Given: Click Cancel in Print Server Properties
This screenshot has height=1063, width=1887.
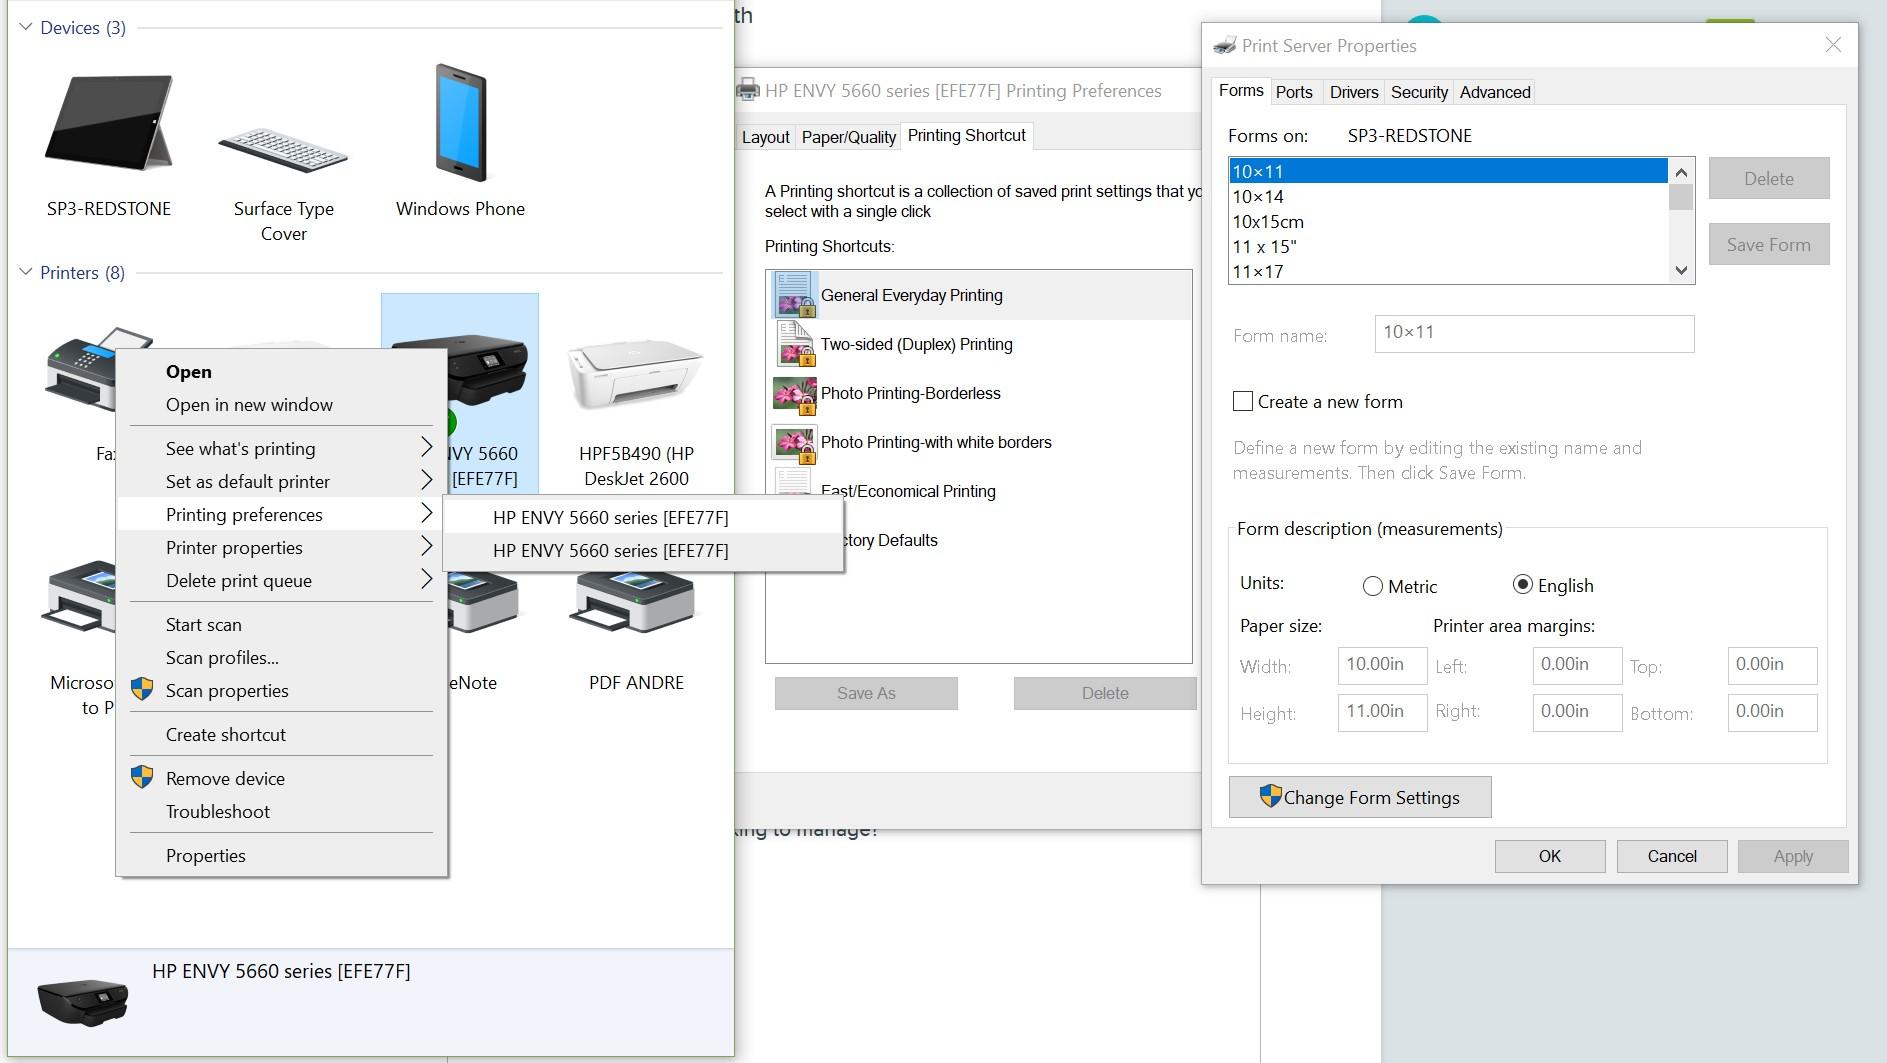Looking at the screenshot, I should click(1672, 856).
